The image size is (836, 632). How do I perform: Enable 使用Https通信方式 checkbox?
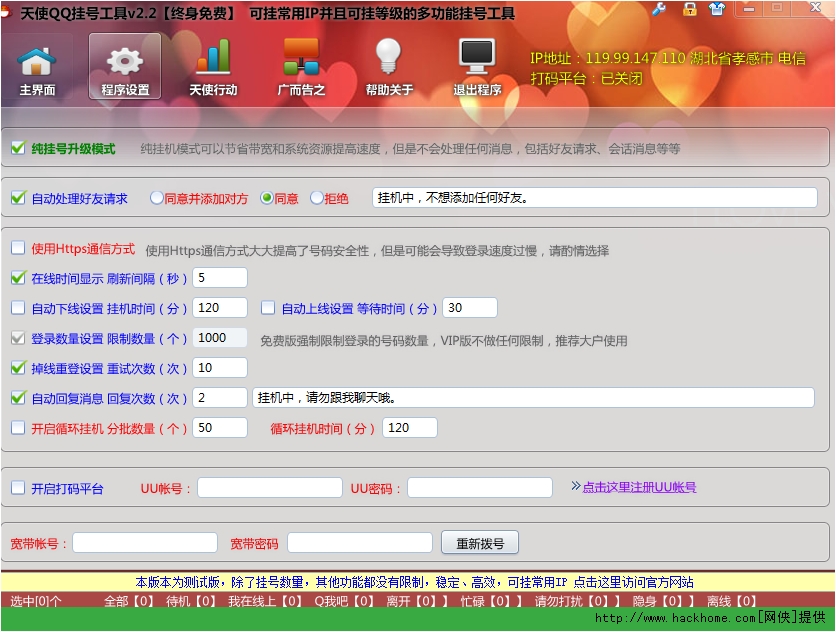[18, 247]
